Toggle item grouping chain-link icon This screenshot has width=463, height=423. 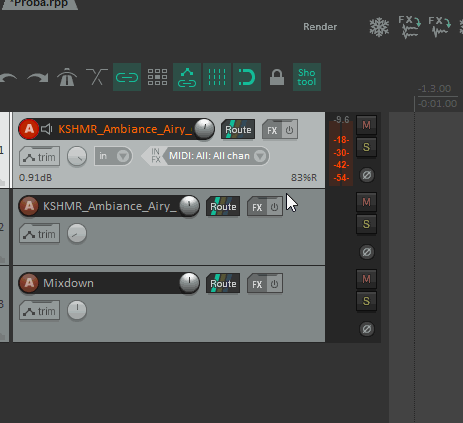pos(127,77)
